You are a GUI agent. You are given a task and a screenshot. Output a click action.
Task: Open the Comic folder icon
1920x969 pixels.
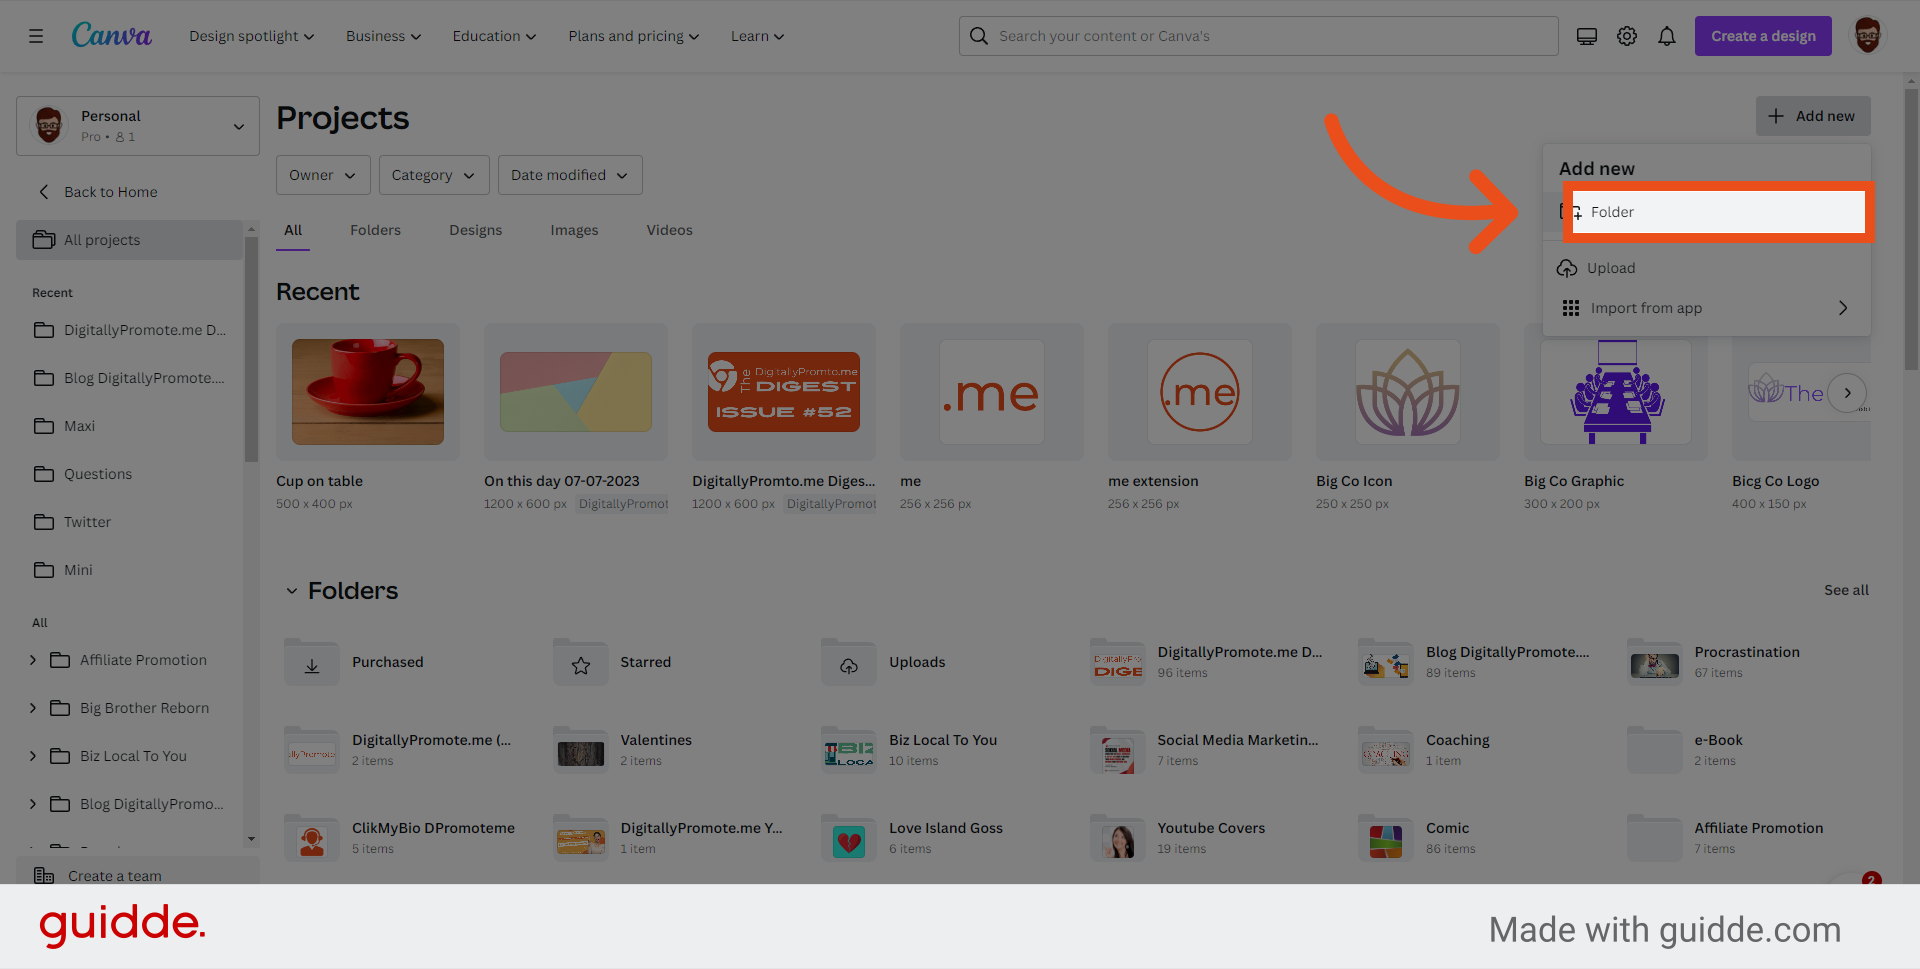tap(1386, 838)
